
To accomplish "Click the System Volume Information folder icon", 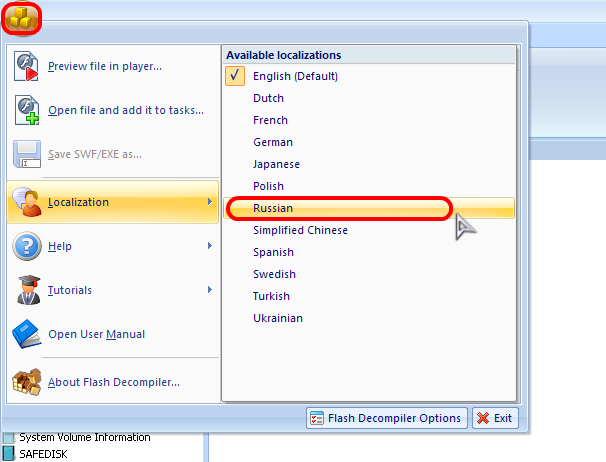I will point(9,438).
